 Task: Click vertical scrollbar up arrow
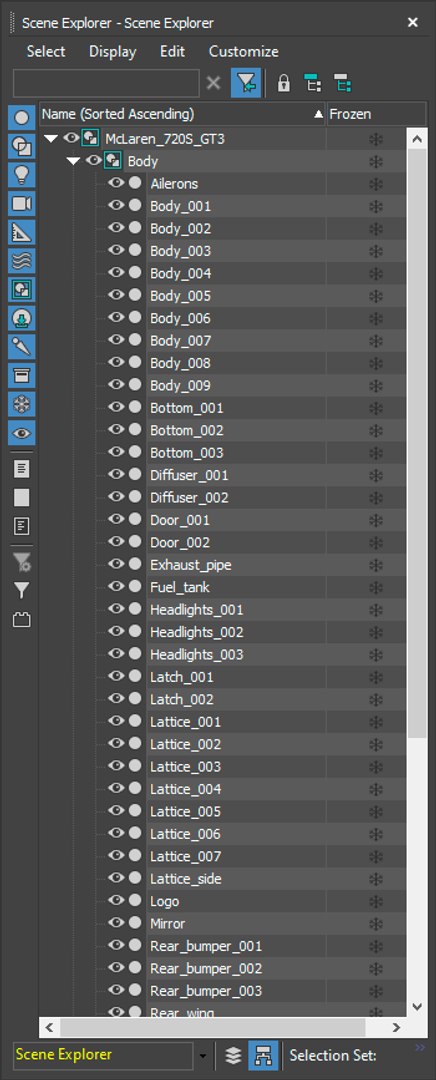tap(417, 140)
